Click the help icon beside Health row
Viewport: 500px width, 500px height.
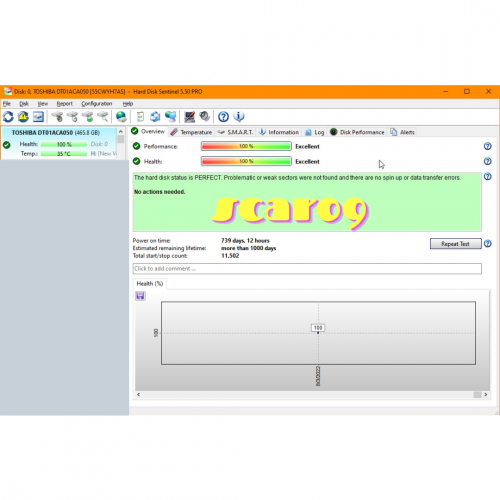[487, 161]
